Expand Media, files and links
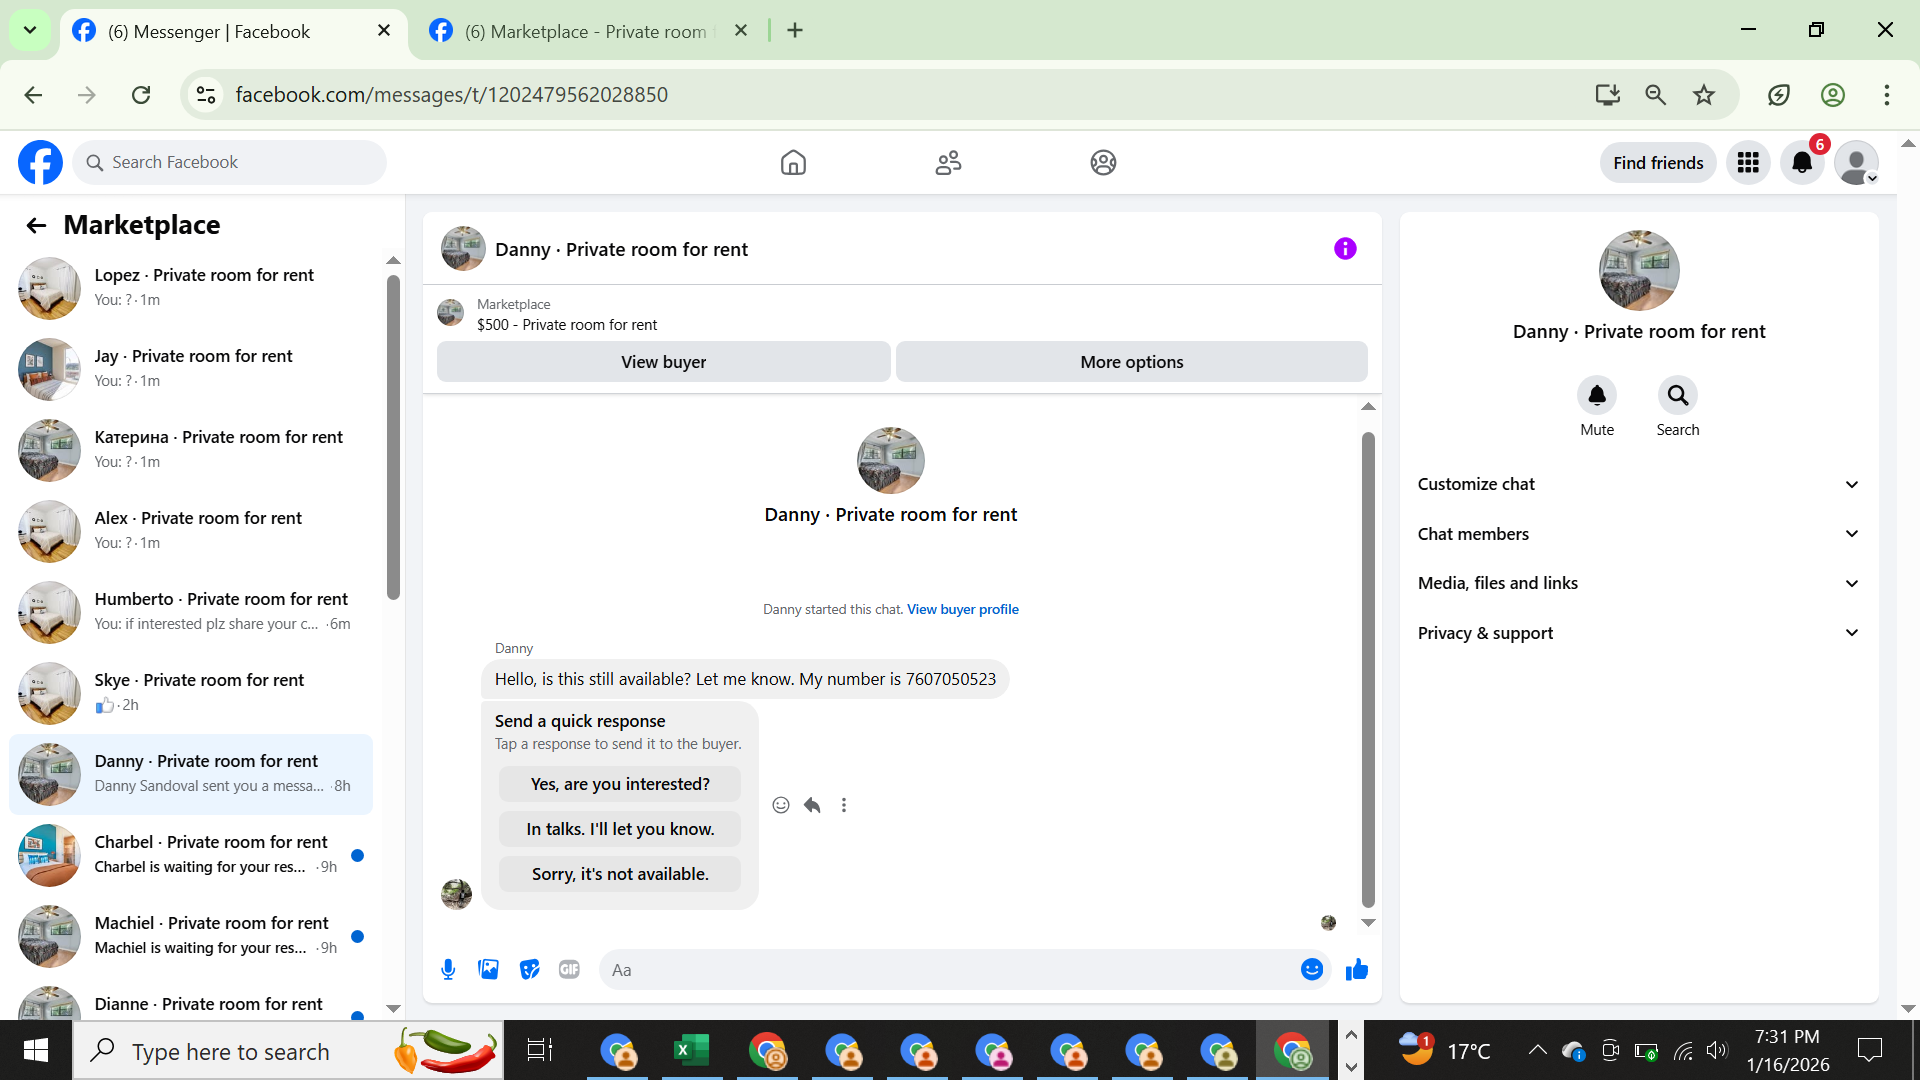1920x1080 pixels. click(x=1638, y=583)
